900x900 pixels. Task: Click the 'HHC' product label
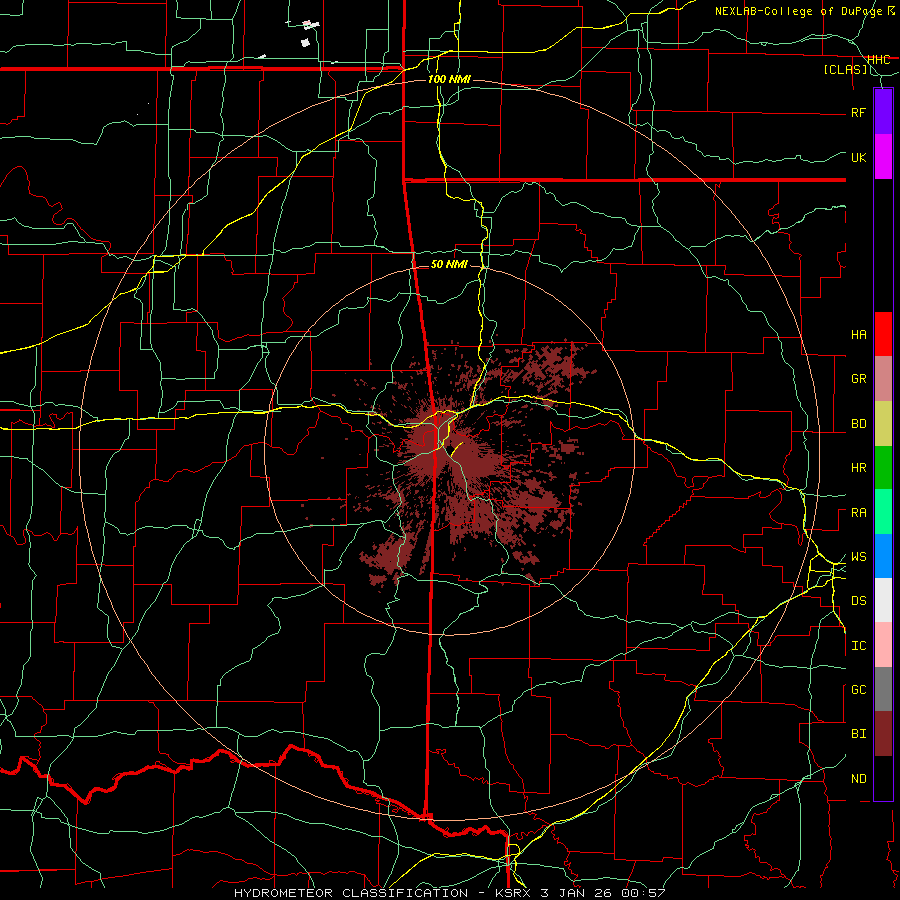click(x=879, y=60)
